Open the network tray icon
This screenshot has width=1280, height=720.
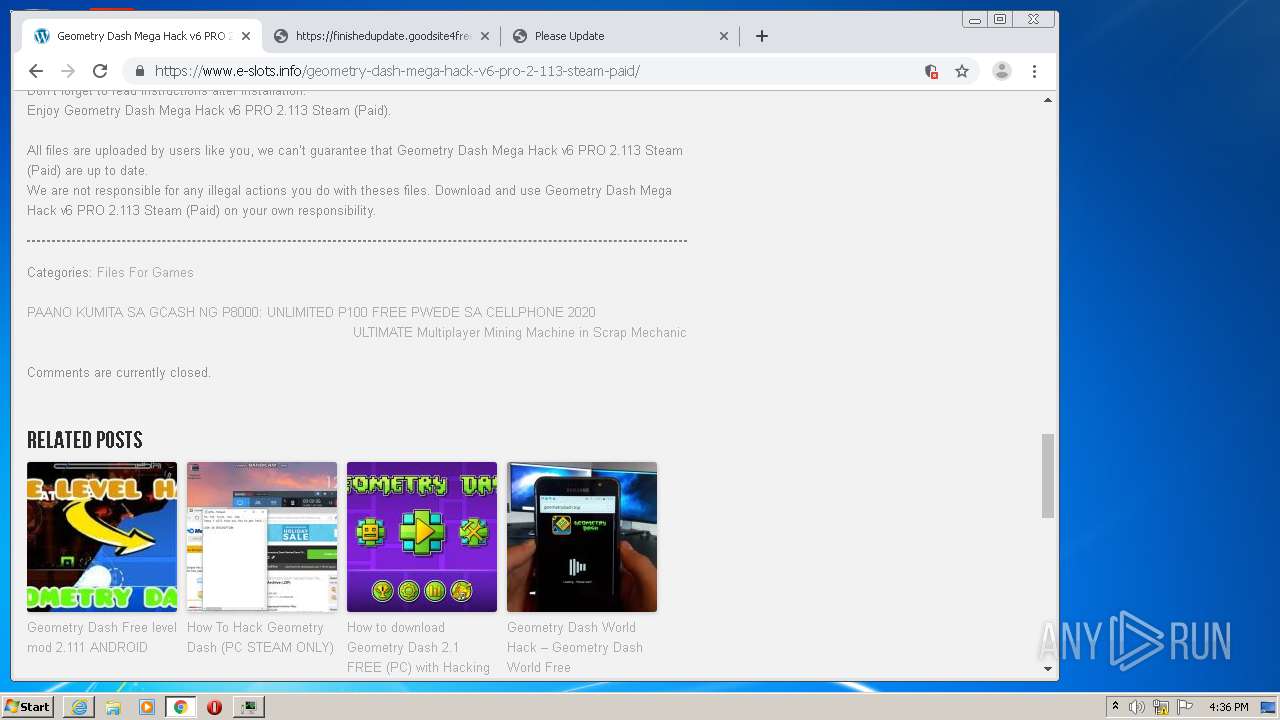1161,707
